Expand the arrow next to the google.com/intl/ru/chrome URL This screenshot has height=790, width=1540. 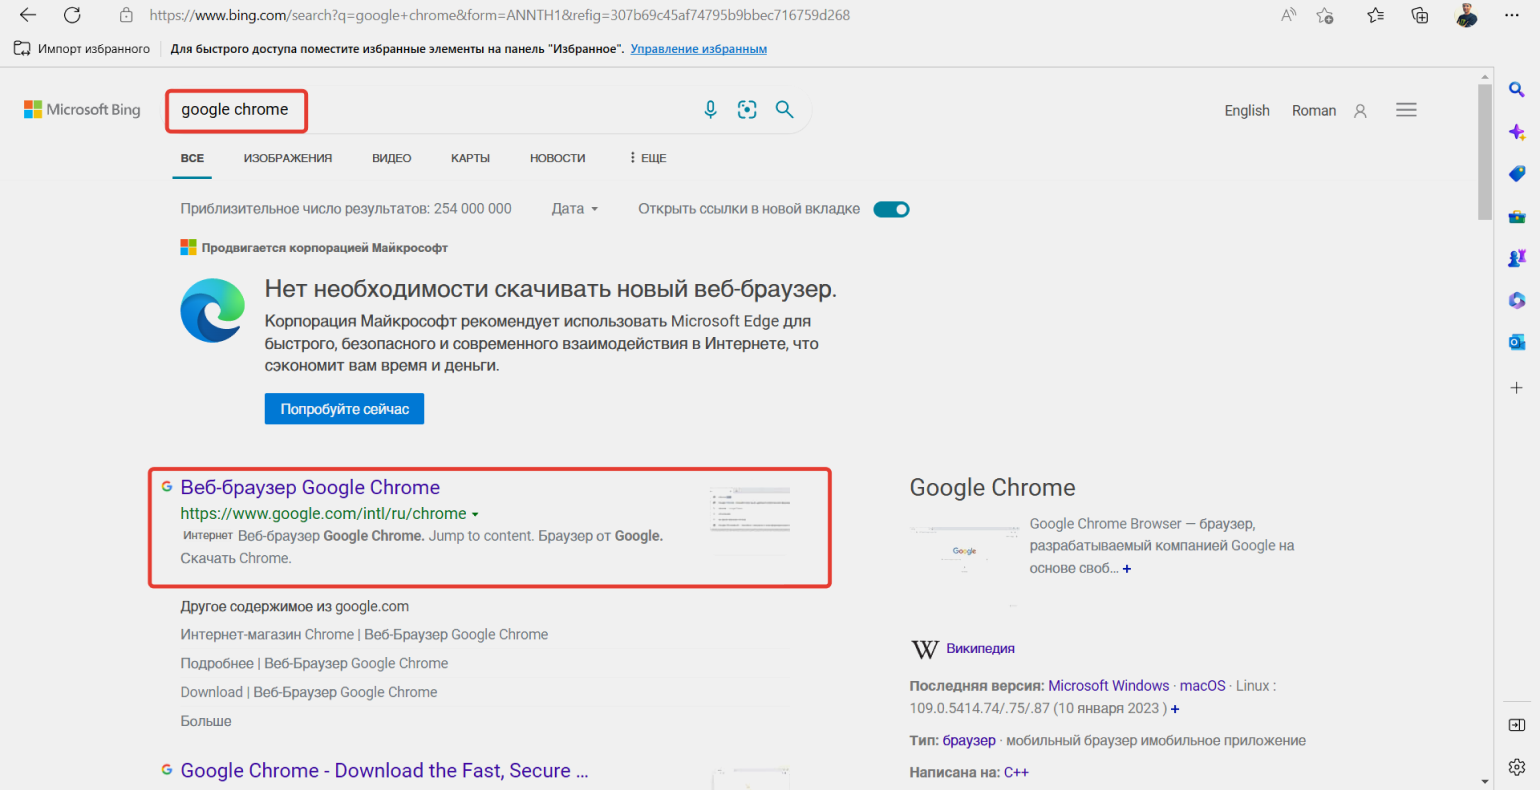pyautogui.click(x=475, y=514)
